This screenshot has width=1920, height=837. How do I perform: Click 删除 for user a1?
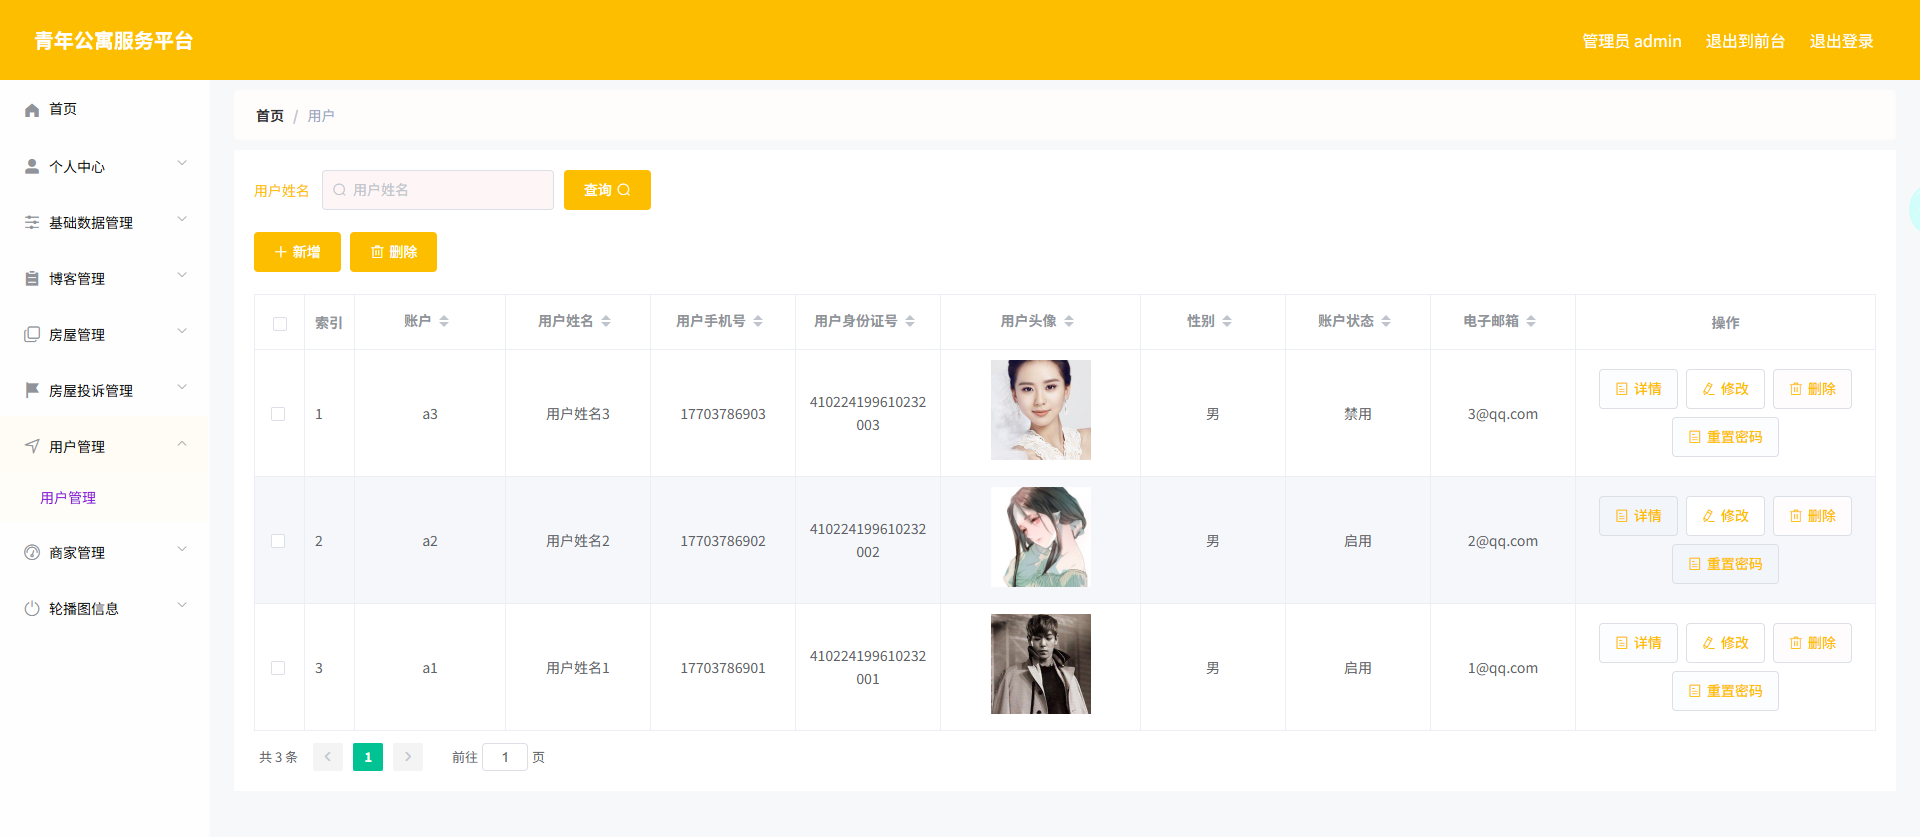click(x=1812, y=643)
